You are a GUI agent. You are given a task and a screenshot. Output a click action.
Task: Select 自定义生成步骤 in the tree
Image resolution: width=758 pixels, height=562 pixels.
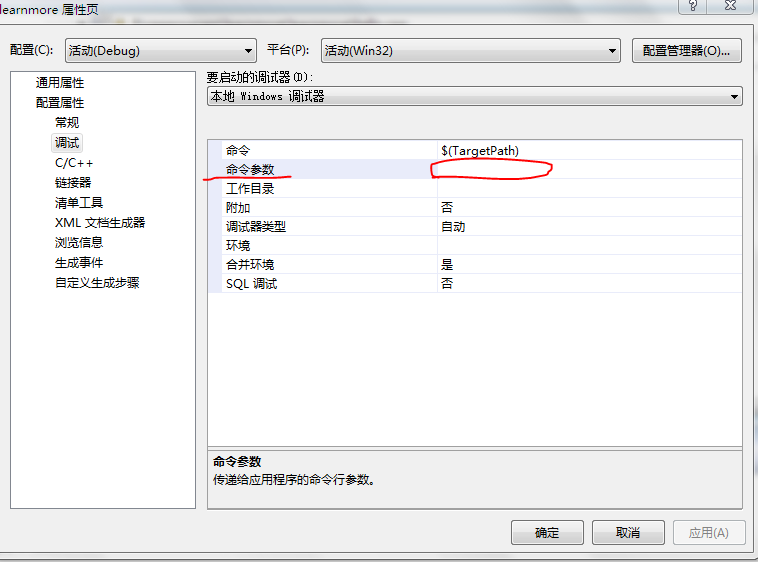point(97,283)
